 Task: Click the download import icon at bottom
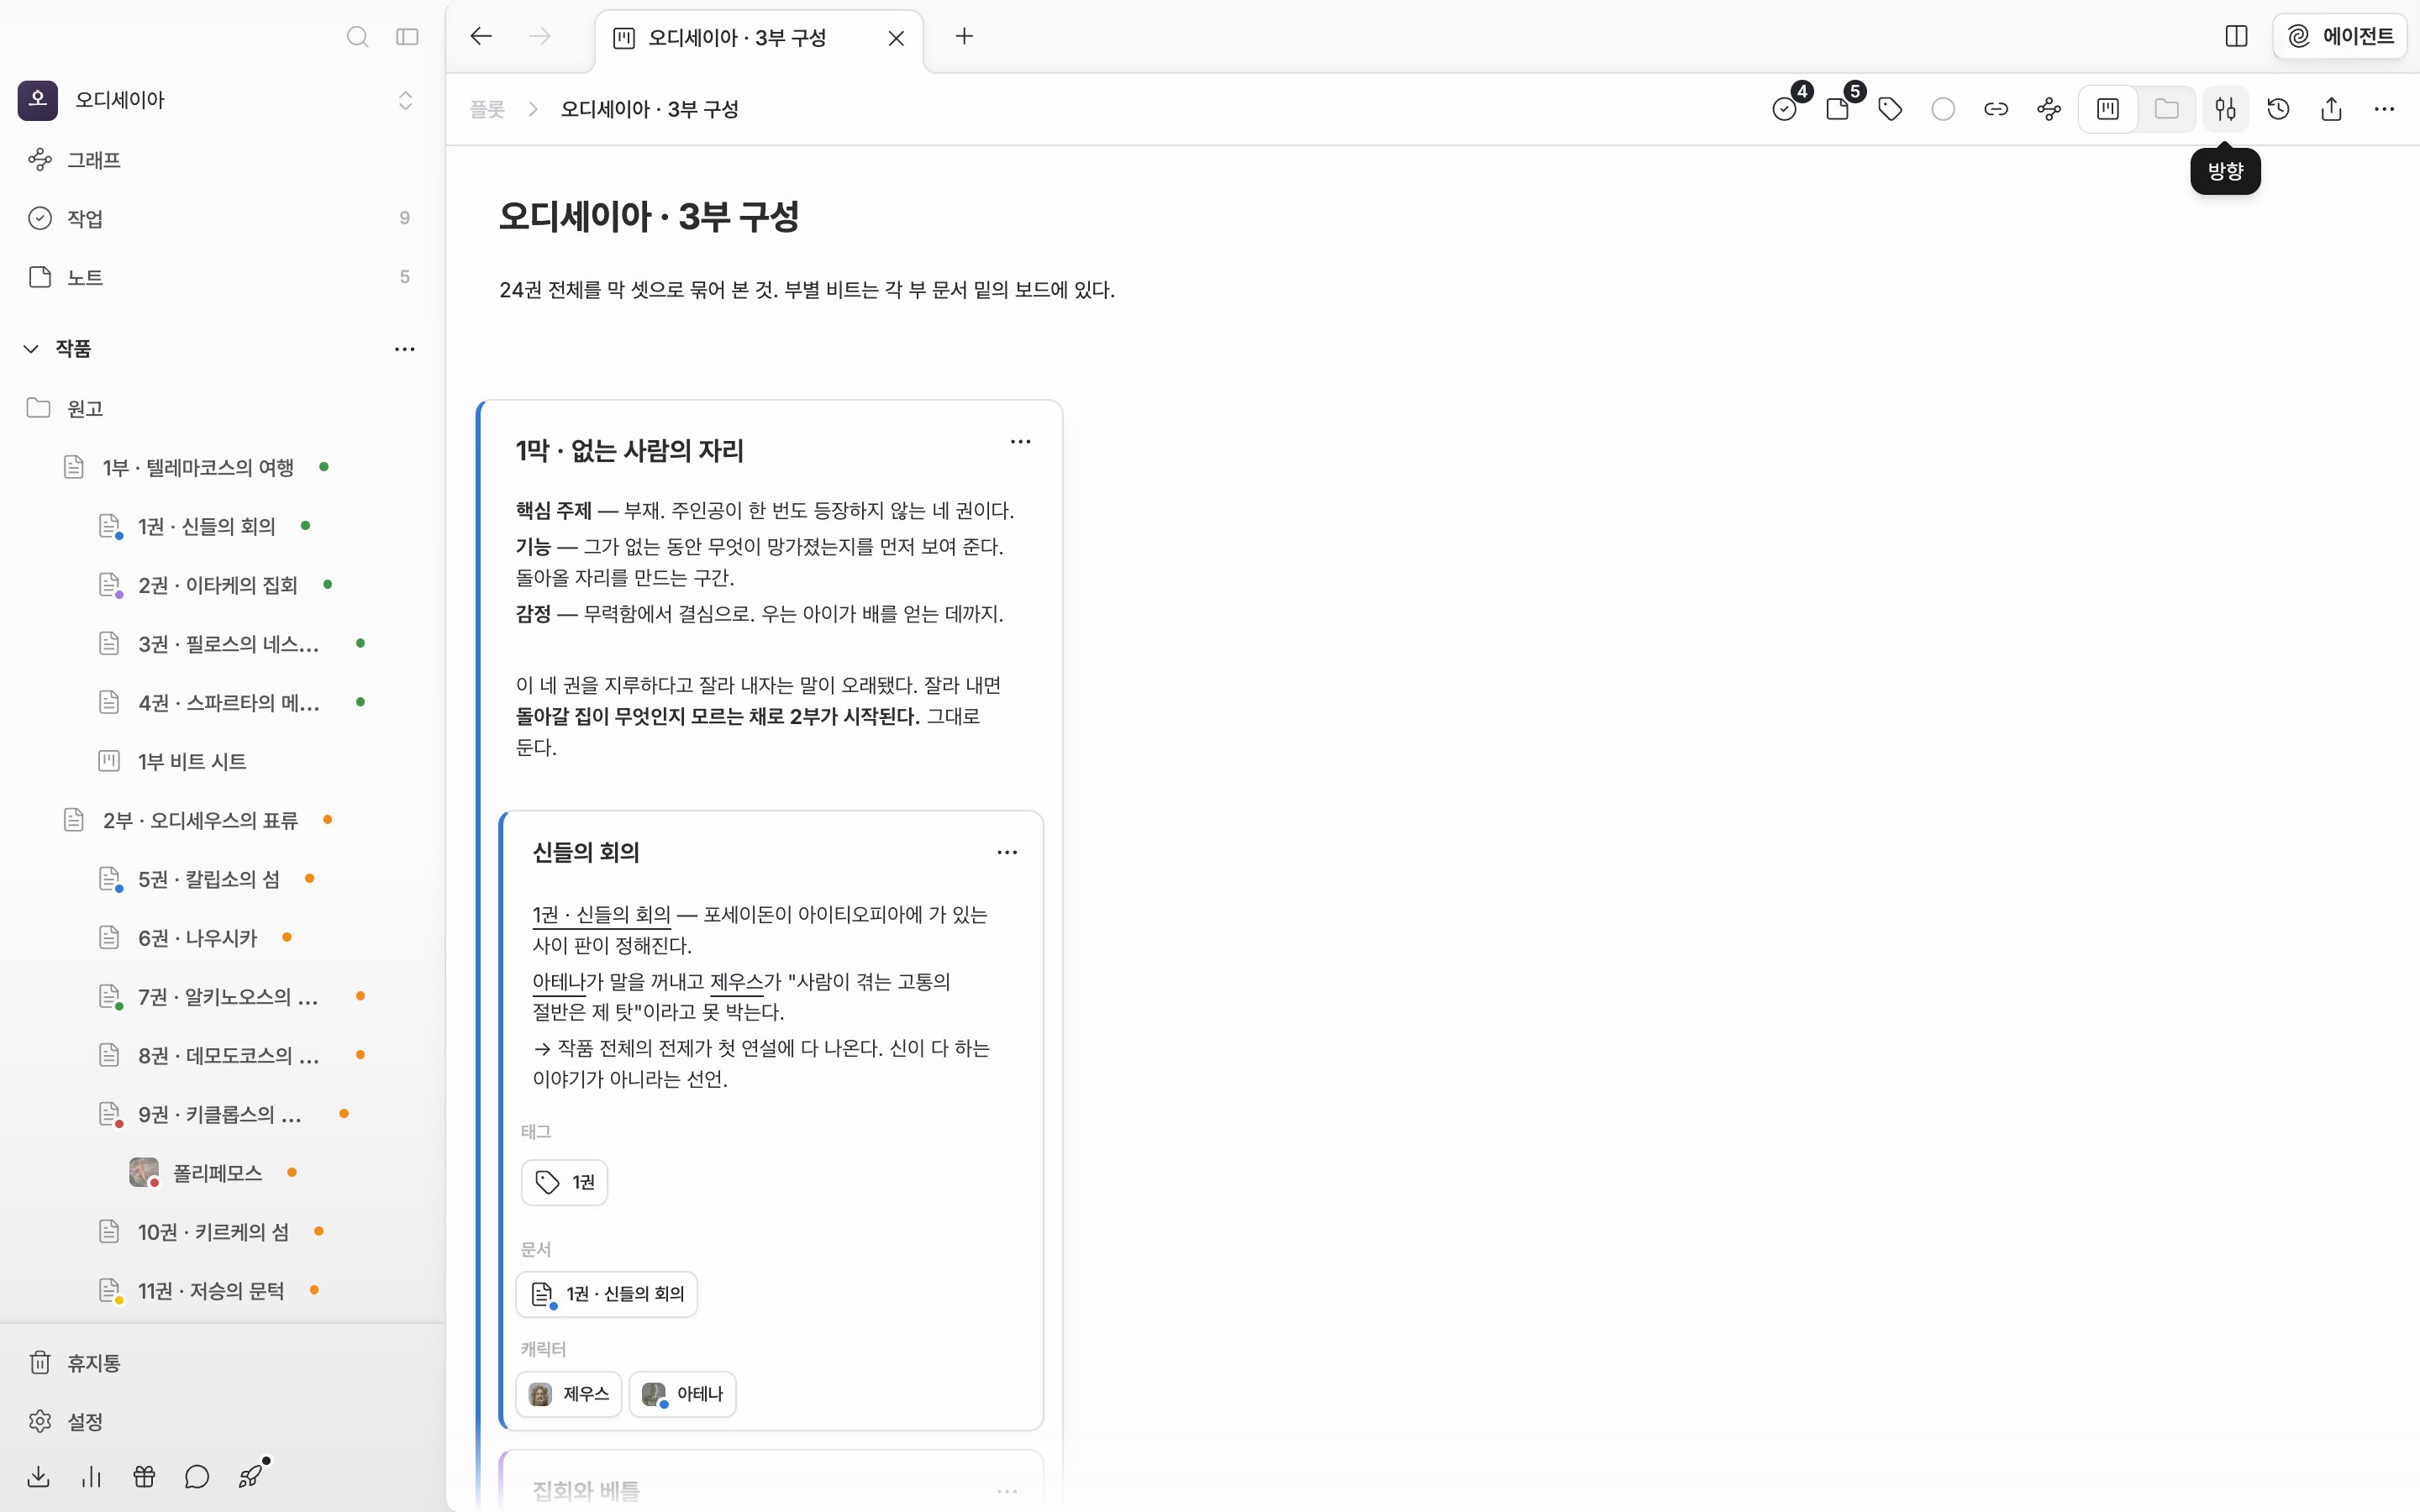pyautogui.click(x=39, y=1477)
